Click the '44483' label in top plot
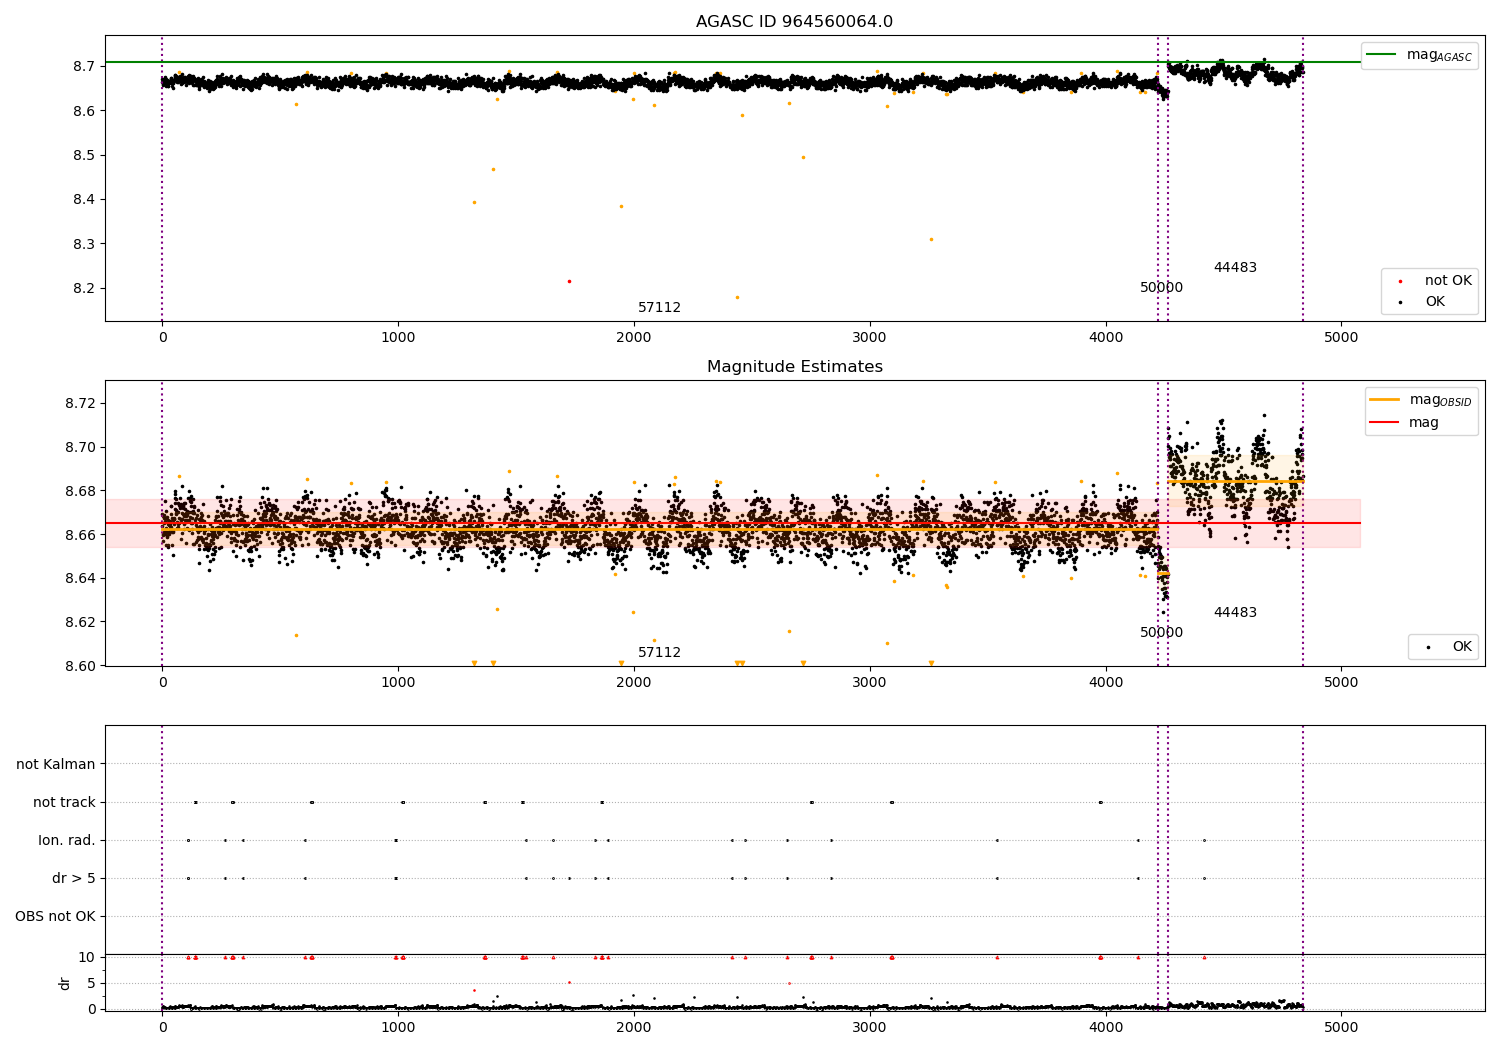Viewport: 1500px width, 1050px height. [1235, 268]
